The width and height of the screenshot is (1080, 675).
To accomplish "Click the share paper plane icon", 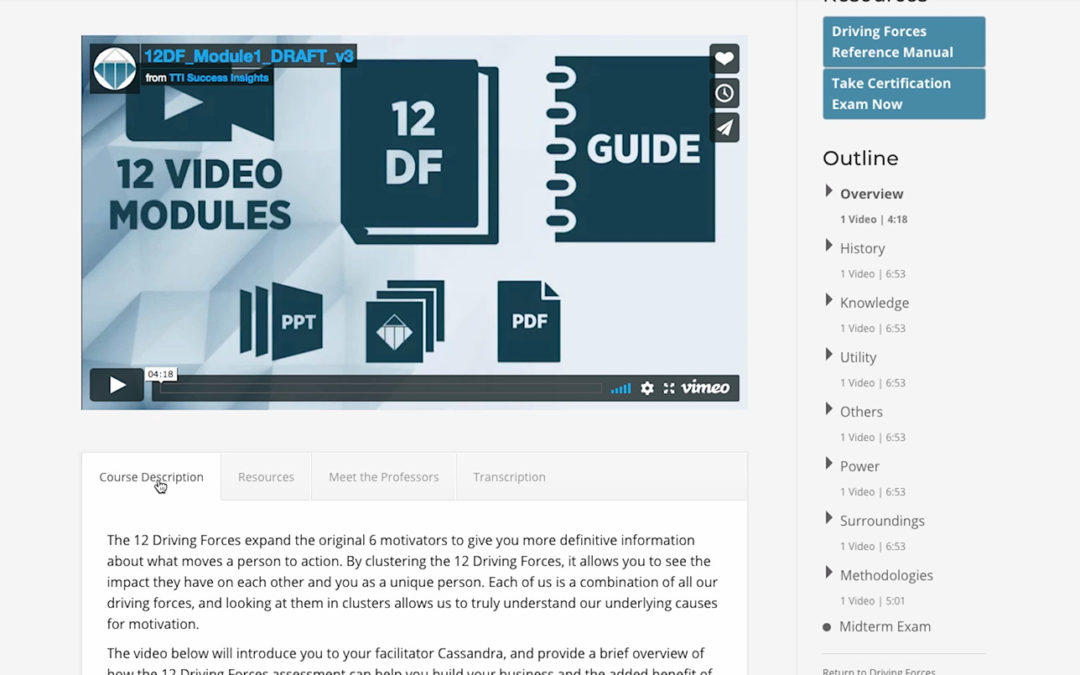I will [724, 127].
